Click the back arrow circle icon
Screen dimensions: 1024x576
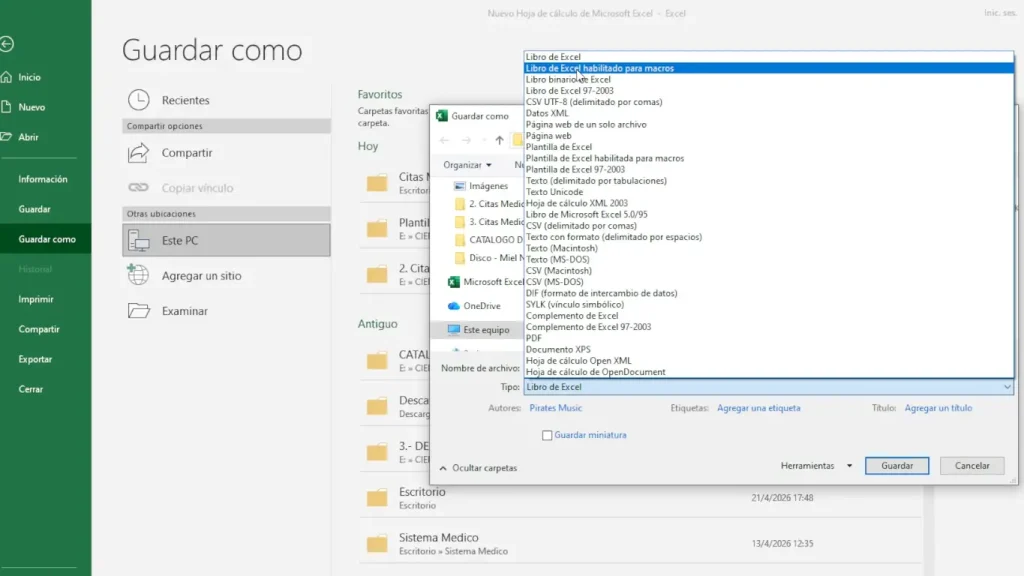click(x=7, y=44)
